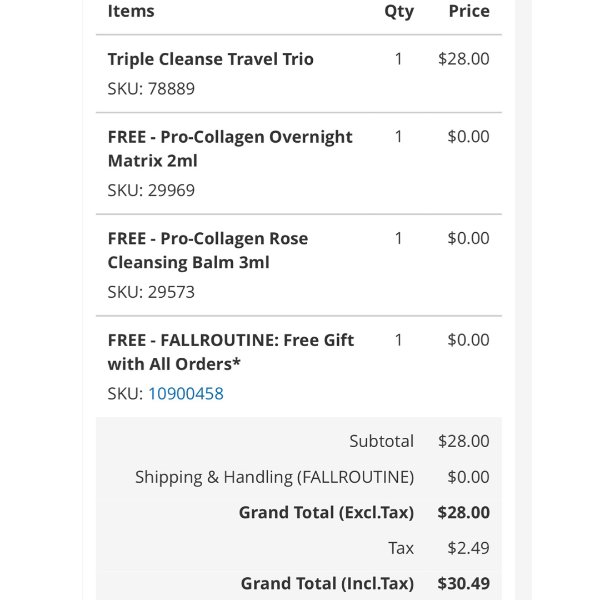The height and width of the screenshot is (600, 600).
Task: Click the Rose Cleansing Balm $0.00 price
Action: (468, 238)
